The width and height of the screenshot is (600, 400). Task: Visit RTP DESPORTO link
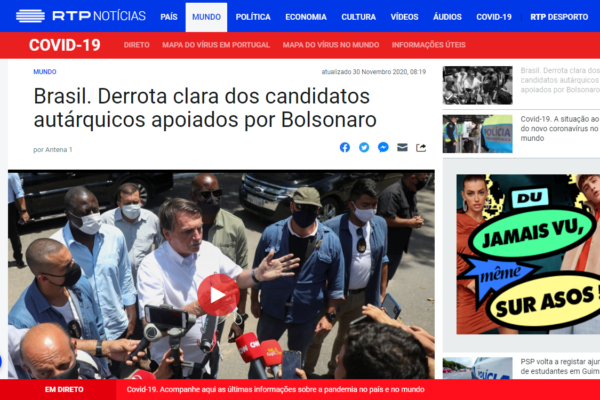(559, 17)
